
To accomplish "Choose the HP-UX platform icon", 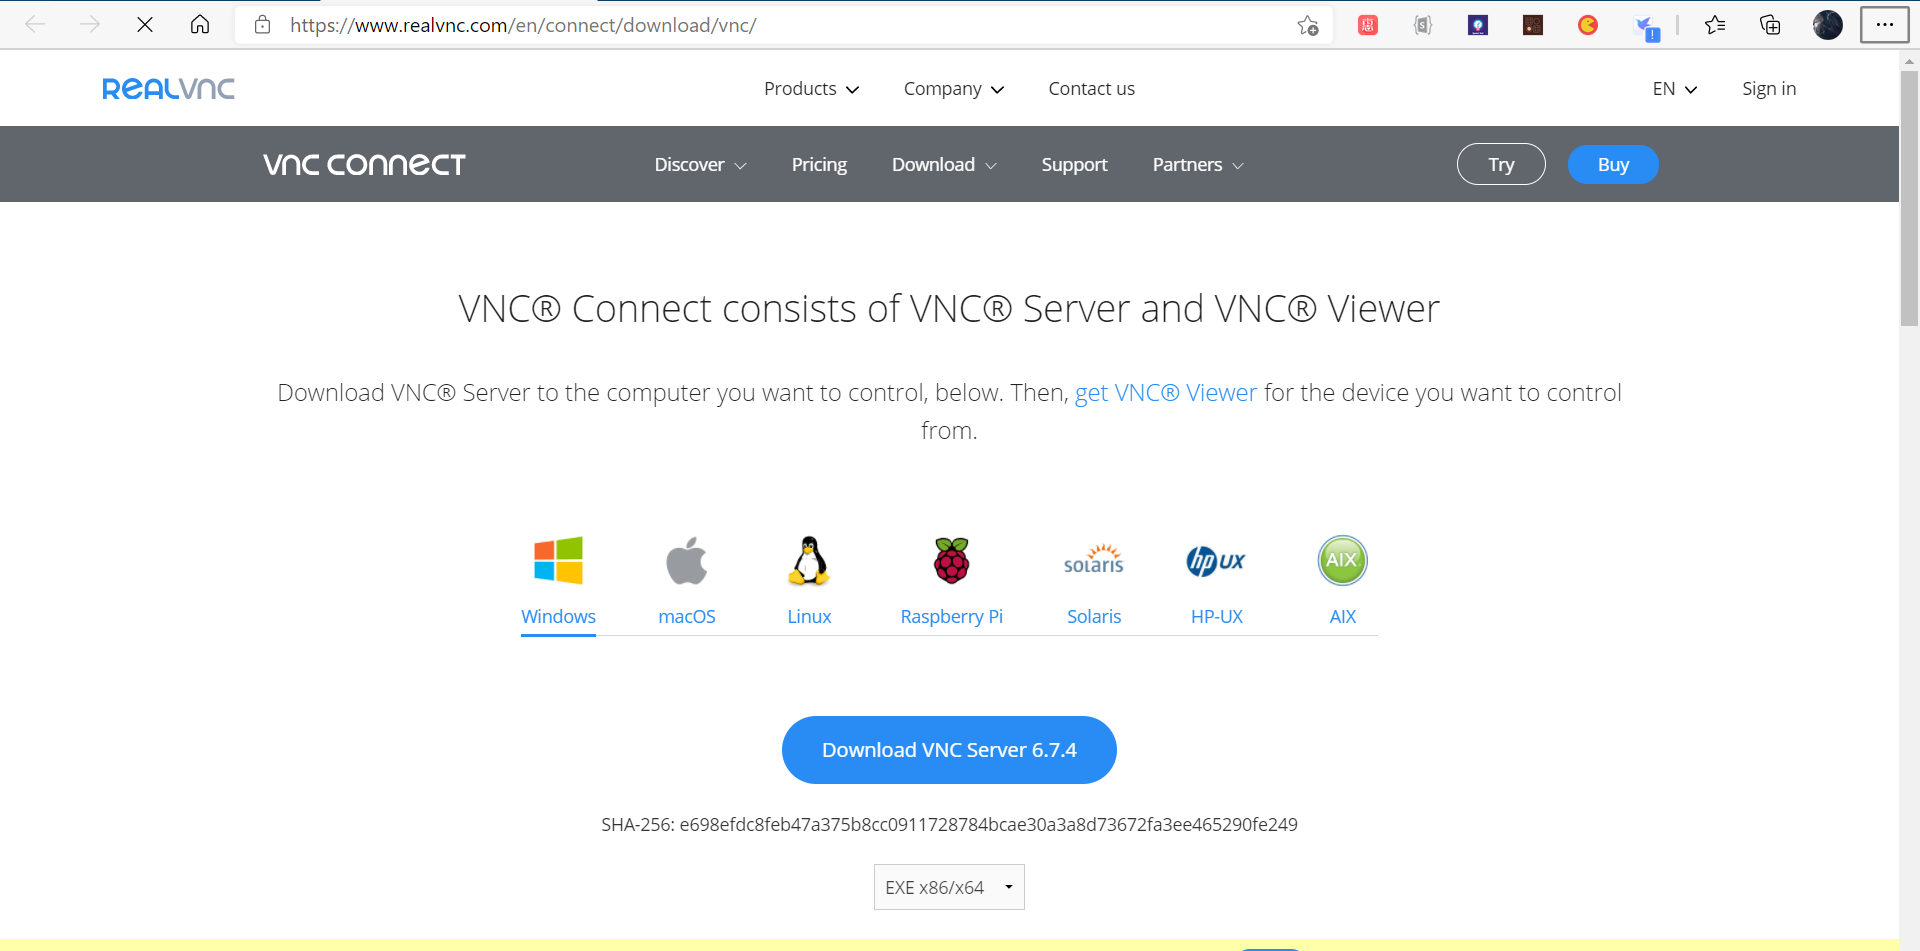I will pyautogui.click(x=1215, y=561).
